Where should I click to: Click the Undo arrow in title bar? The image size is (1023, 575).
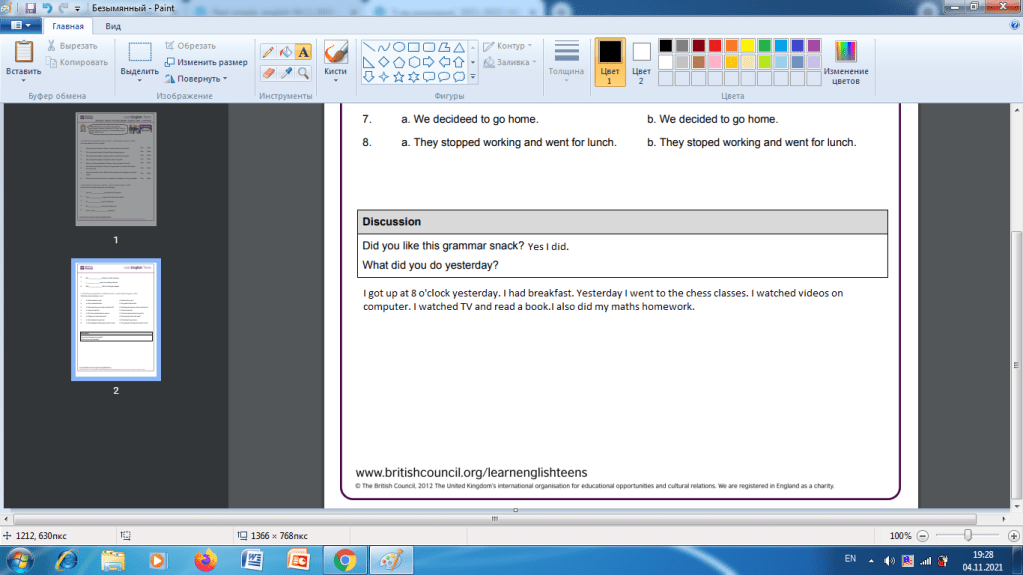[47, 7]
